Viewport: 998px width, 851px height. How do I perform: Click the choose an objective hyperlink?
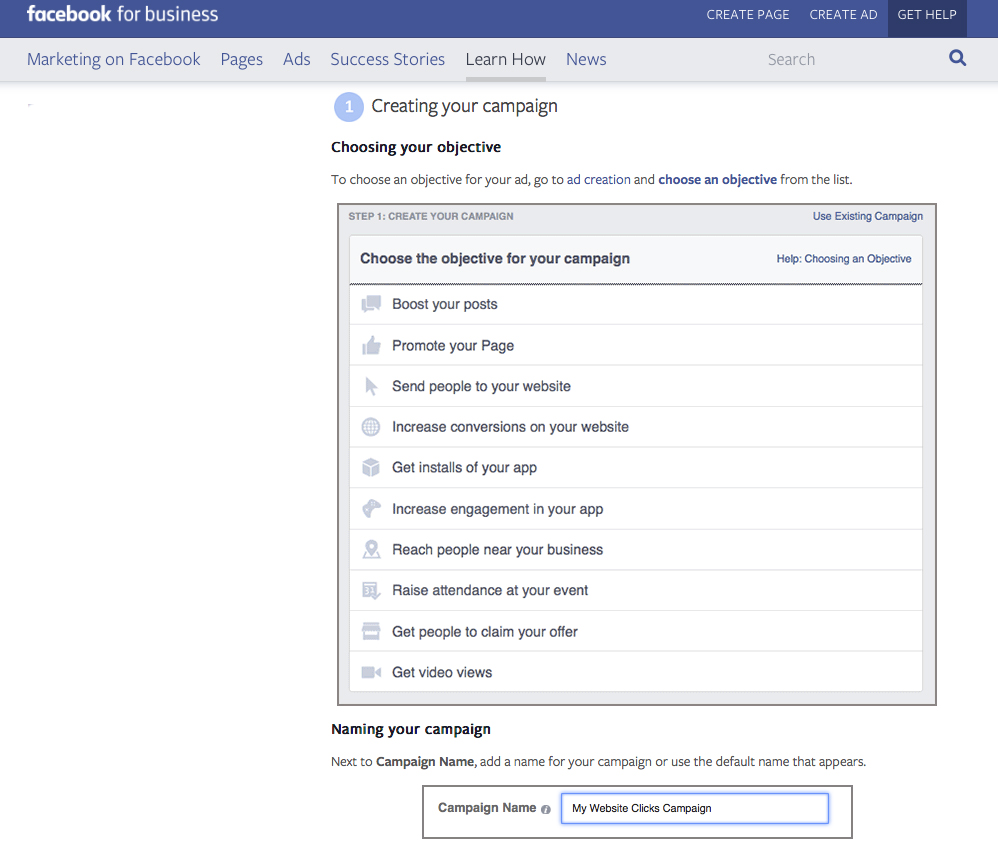click(x=717, y=180)
